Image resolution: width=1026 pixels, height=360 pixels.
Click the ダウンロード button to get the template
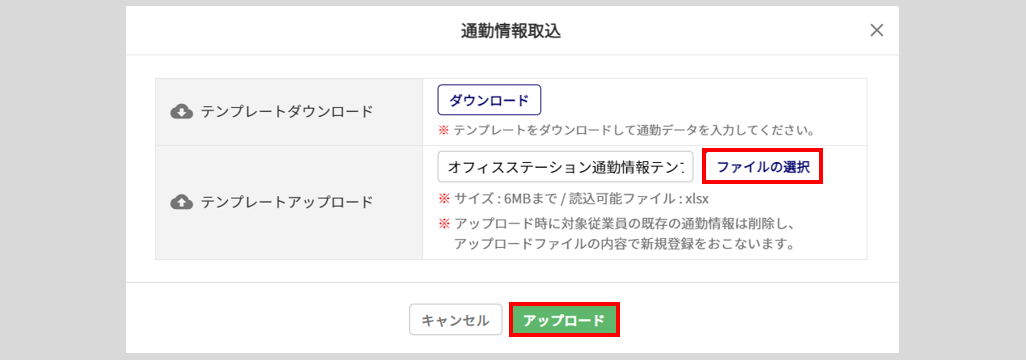(x=489, y=101)
